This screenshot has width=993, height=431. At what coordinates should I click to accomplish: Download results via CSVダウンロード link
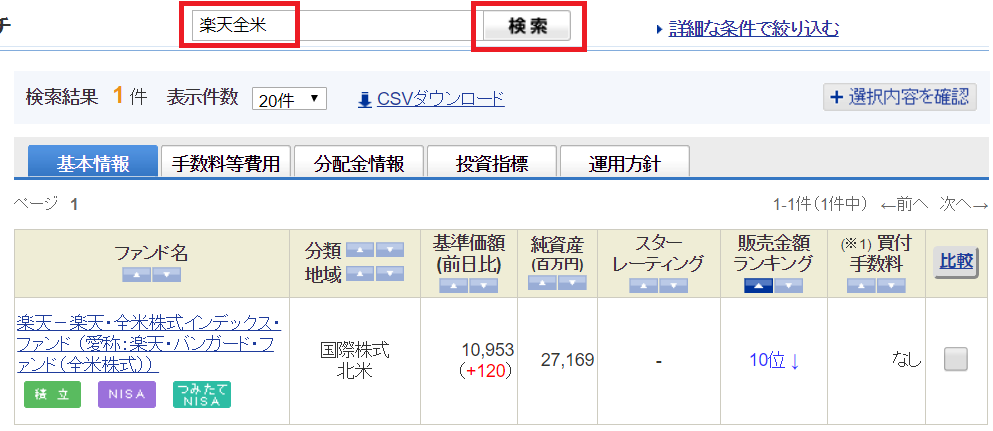click(441, 99)
